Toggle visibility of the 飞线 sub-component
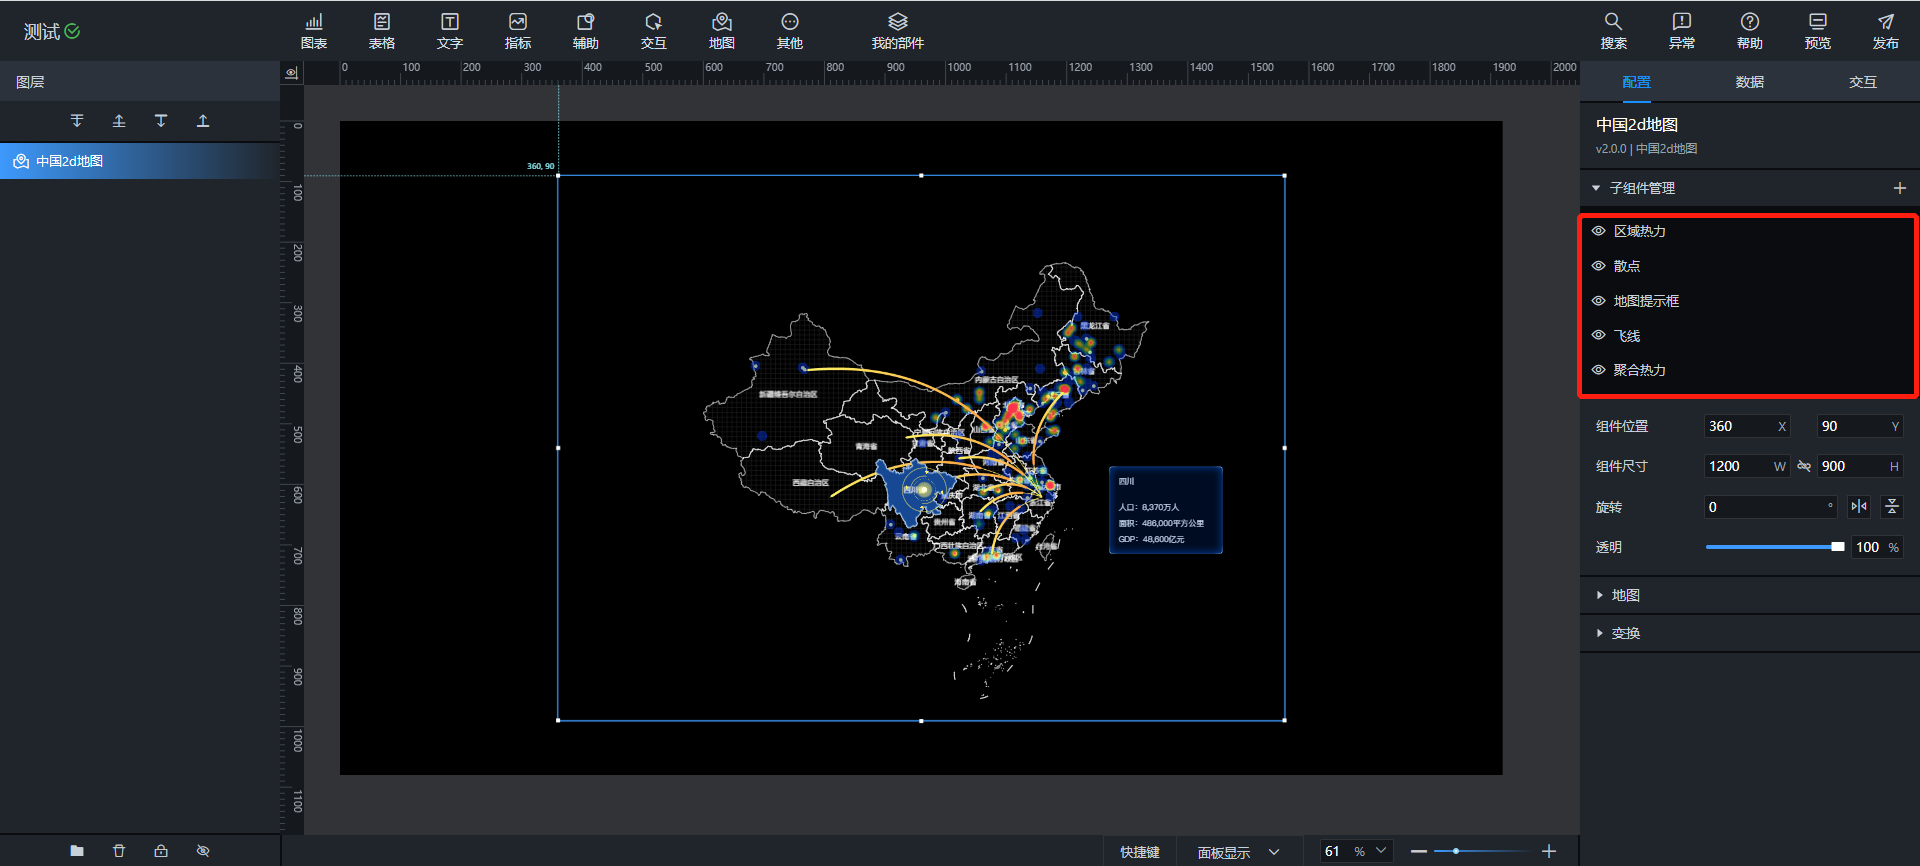The image size is (1920, 866). [x=1598, y=336]
